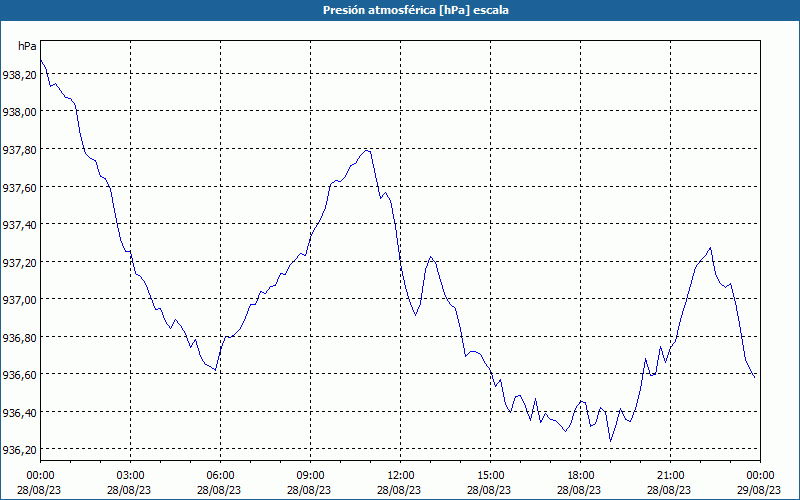Click the 938,00 y-axis value
The width and height of the screenshot is (800, 500).
(x=19, y=113)
